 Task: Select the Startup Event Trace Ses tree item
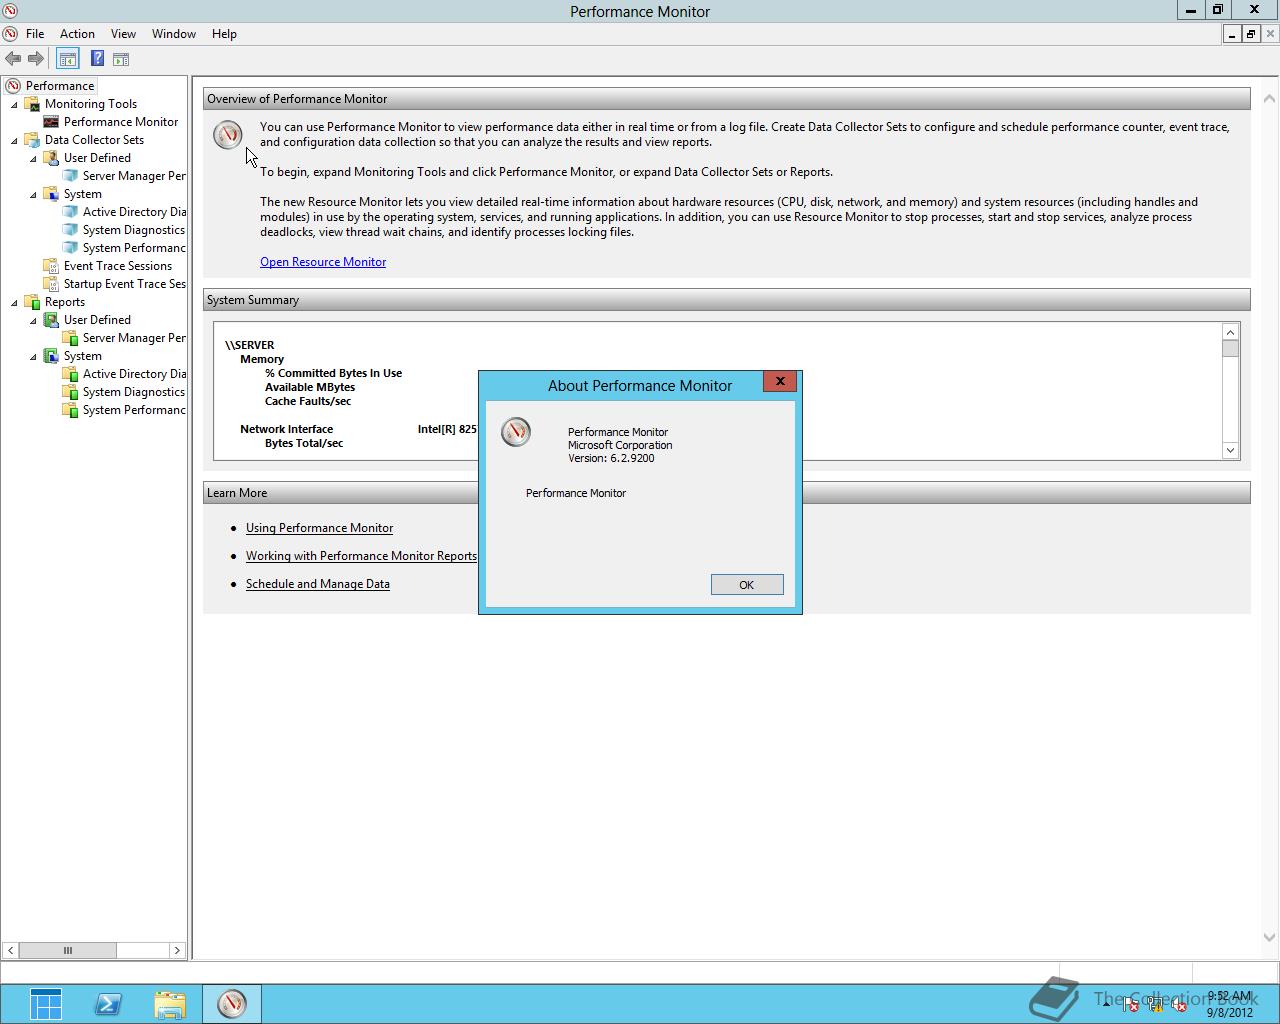(125, 284)
